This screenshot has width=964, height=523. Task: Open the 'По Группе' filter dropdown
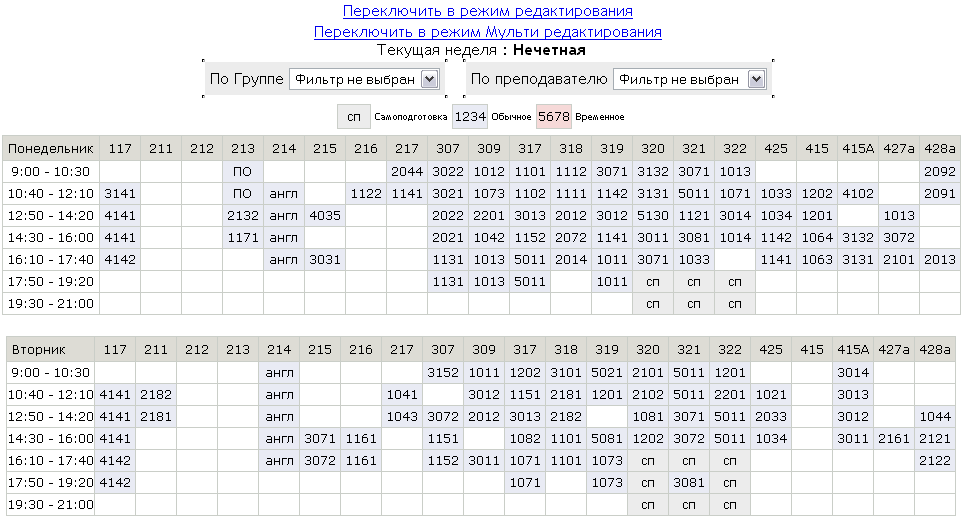[363, 79]
